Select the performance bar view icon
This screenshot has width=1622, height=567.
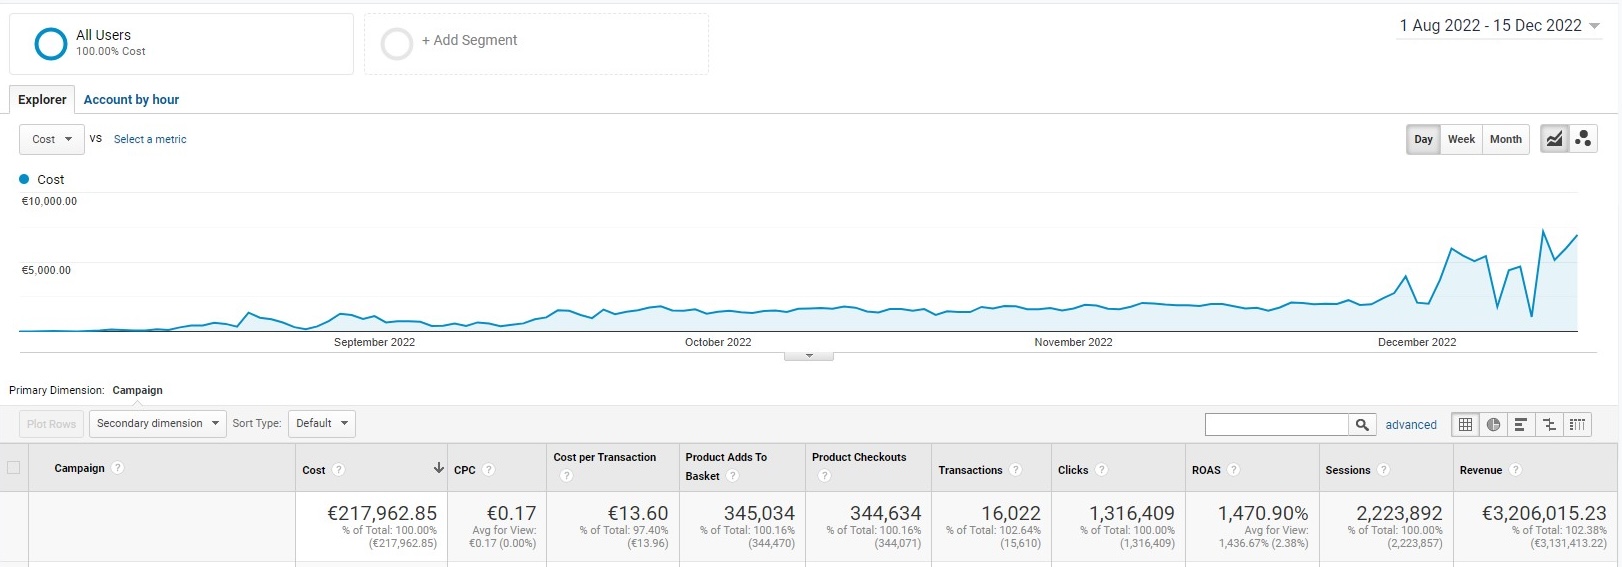click(x=1521, y=425)
